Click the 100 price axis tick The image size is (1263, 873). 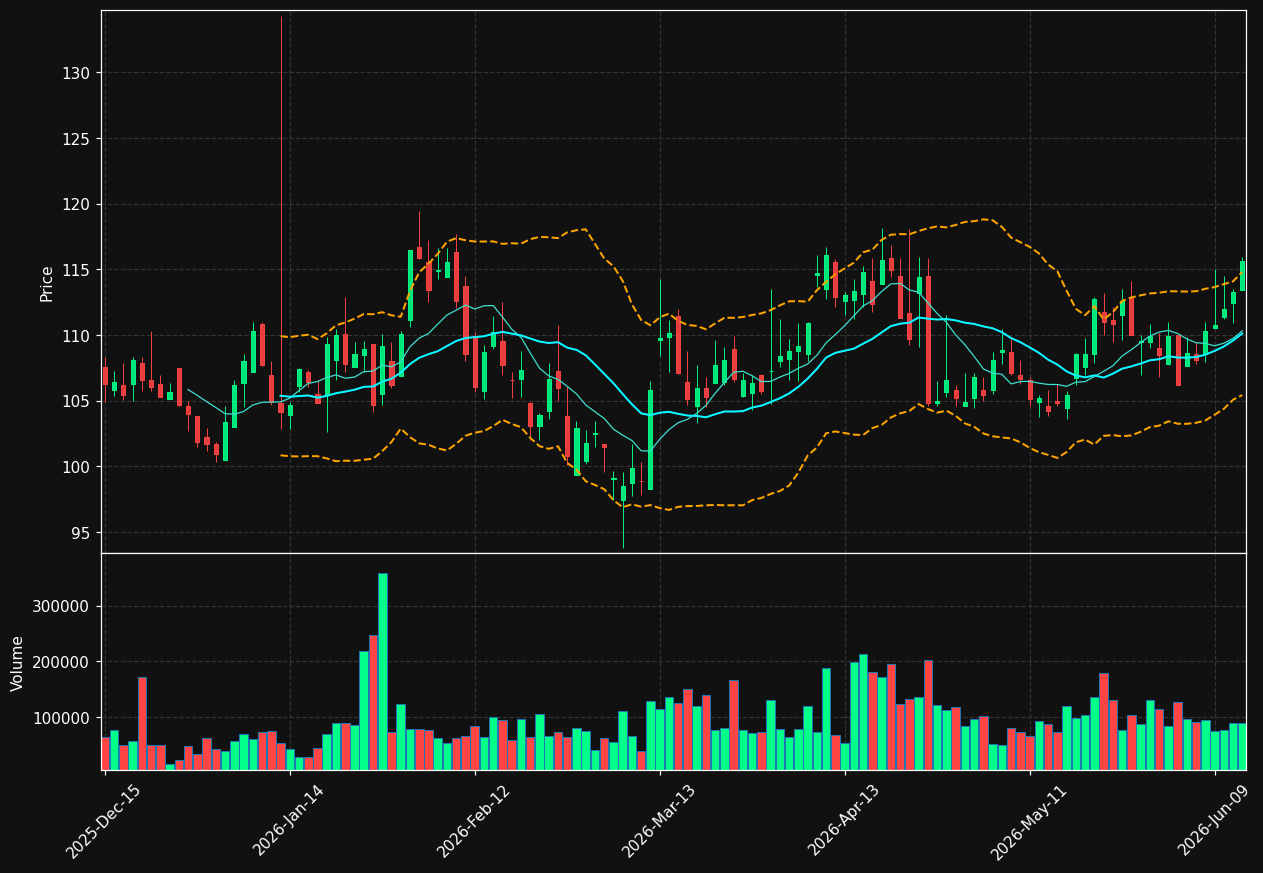(77, 467)
